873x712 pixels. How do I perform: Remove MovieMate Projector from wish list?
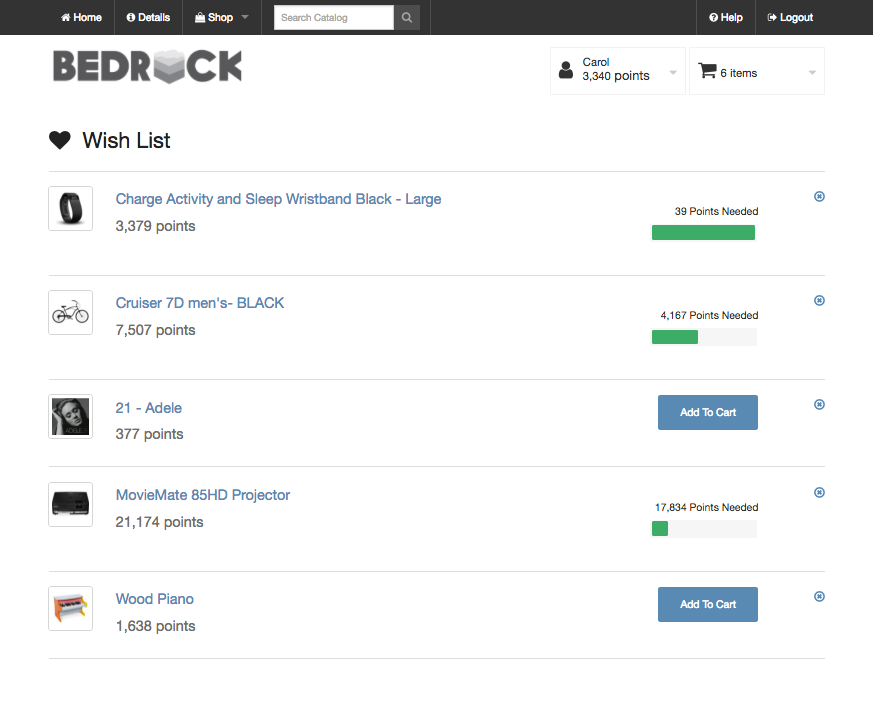tap(819, 493)
